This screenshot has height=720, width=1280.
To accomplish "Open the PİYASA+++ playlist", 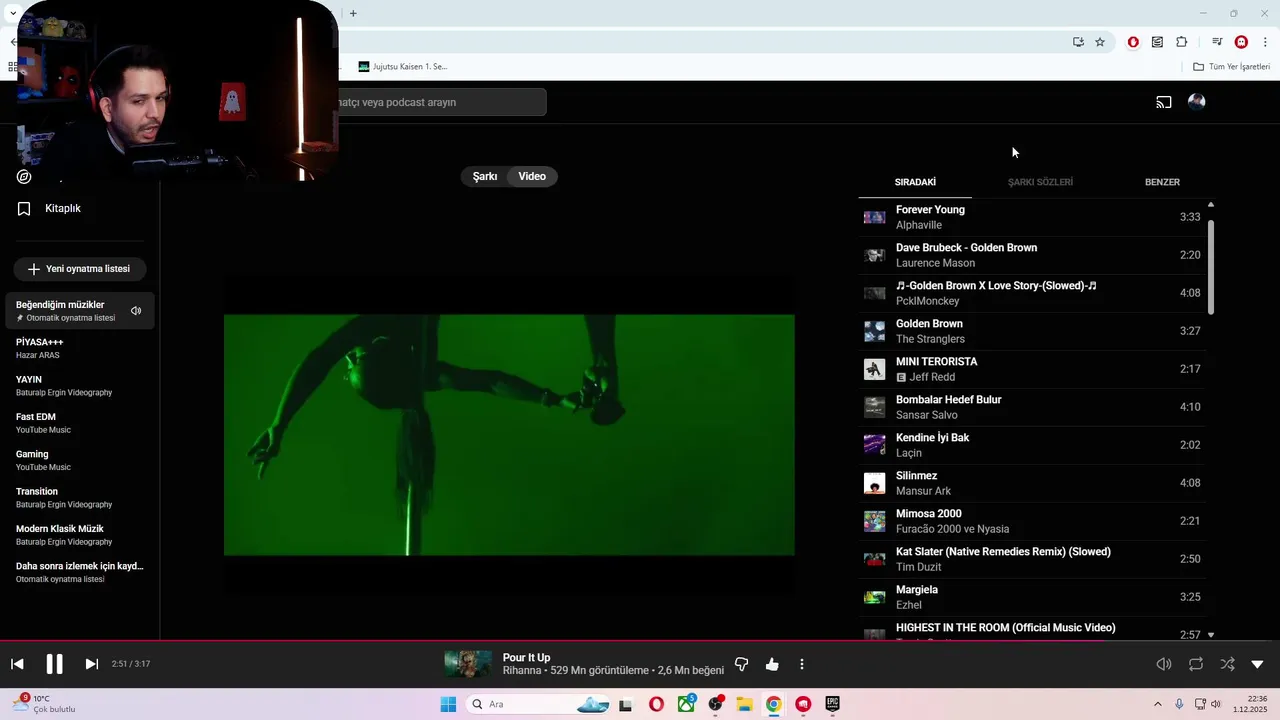I will 79,348.
